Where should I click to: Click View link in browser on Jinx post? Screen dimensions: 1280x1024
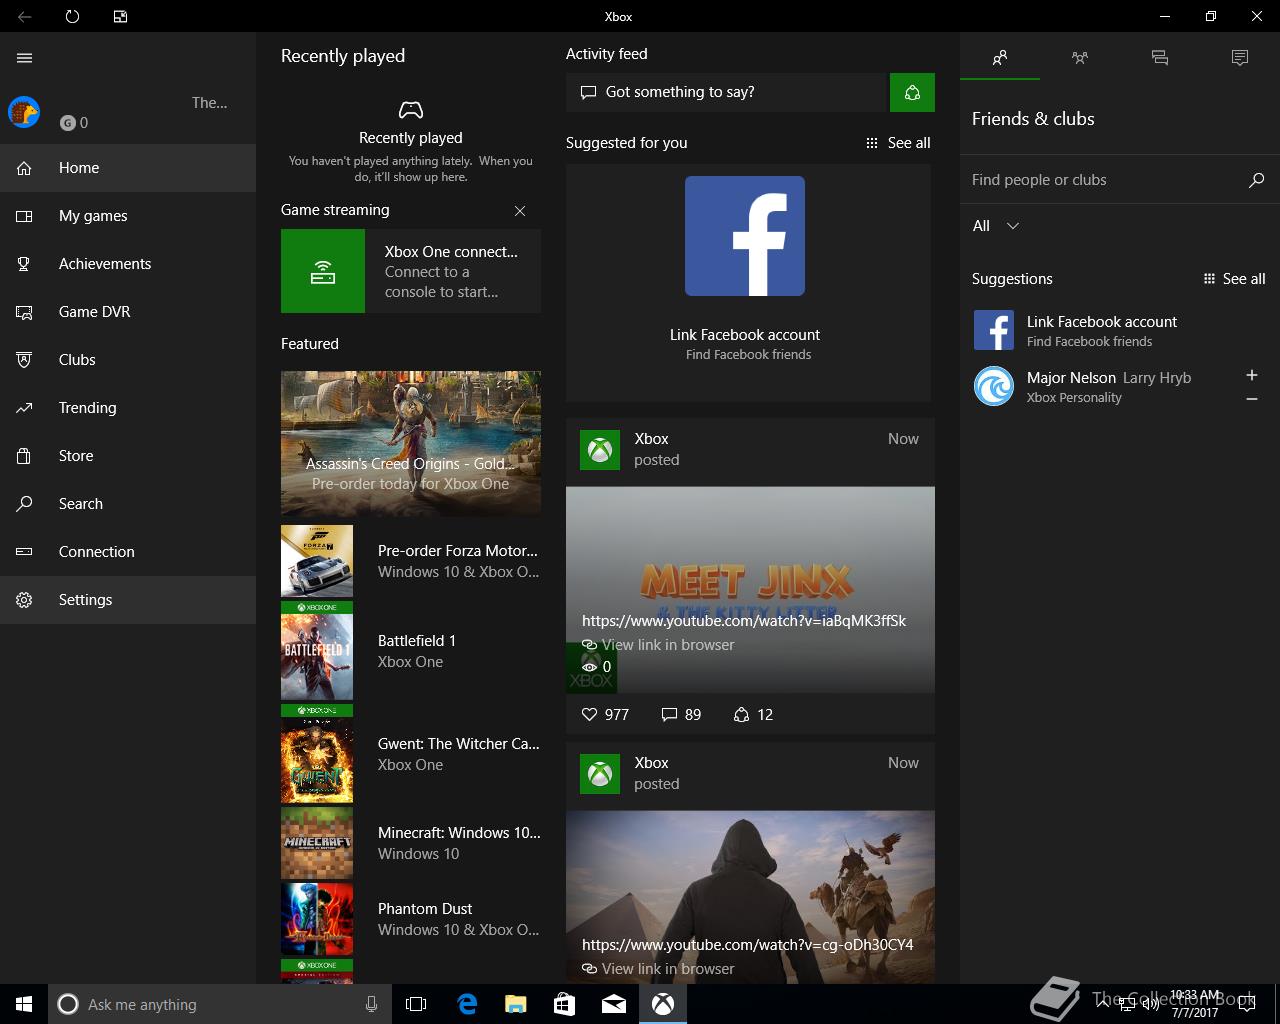click(x=658, y=645)
